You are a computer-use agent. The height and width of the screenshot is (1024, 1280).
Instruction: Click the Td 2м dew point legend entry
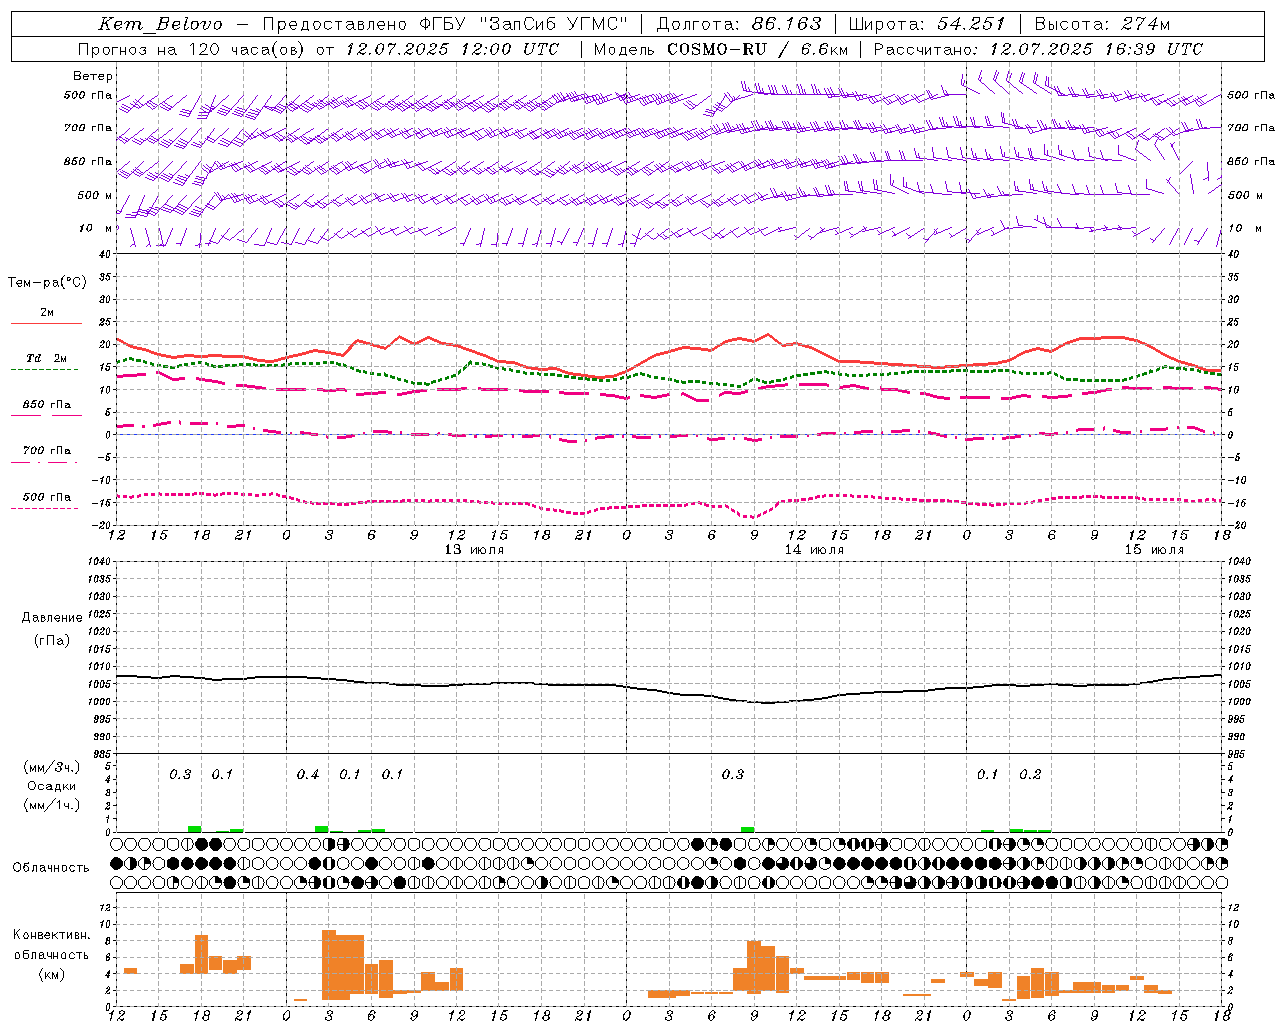click(x=47, y=358)
